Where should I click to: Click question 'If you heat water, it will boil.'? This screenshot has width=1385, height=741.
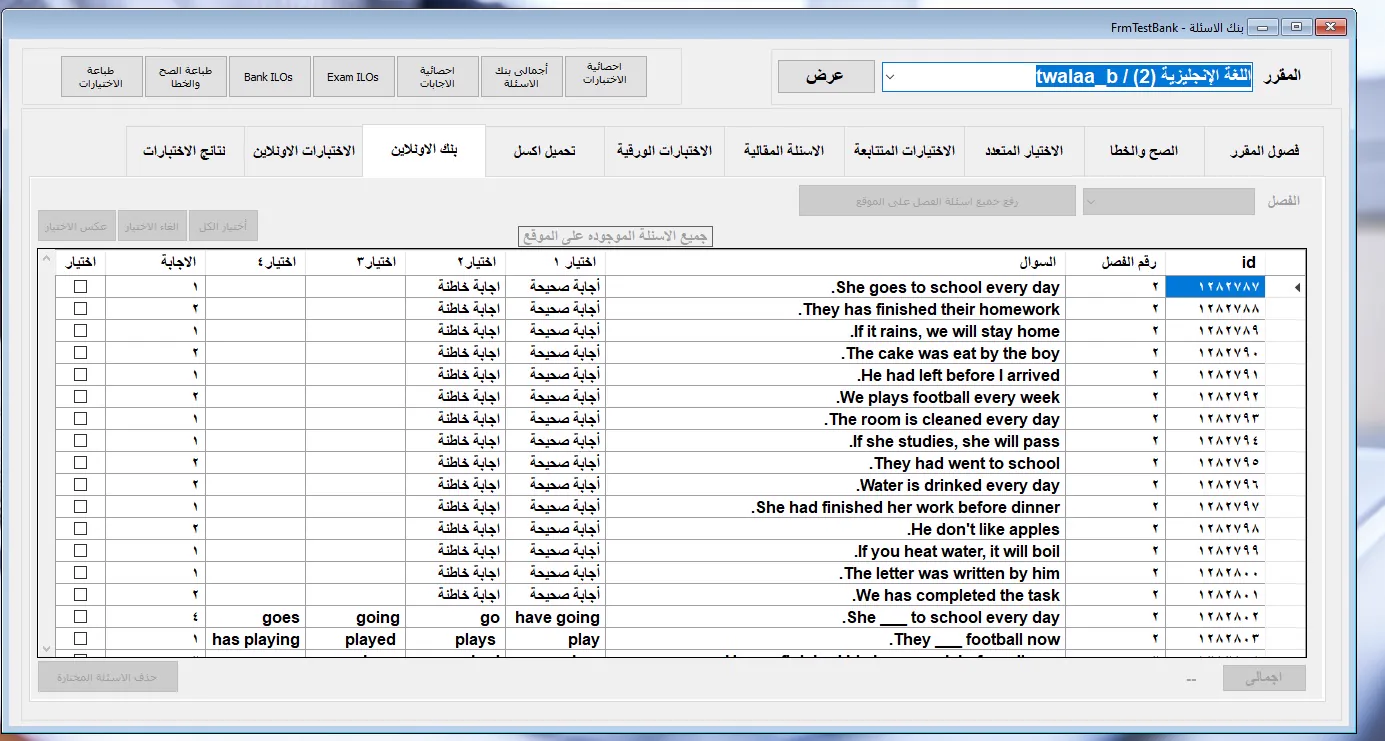[x=957, y=551]
